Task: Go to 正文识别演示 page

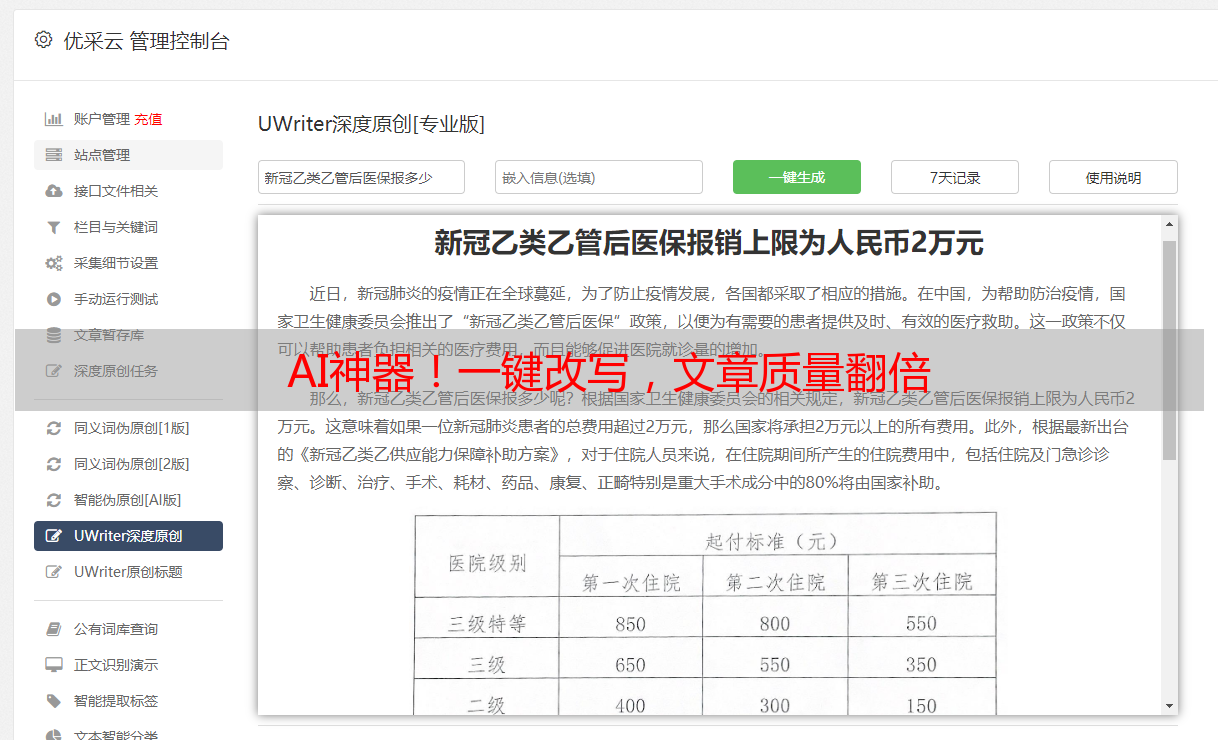Action: click(116, 665)
